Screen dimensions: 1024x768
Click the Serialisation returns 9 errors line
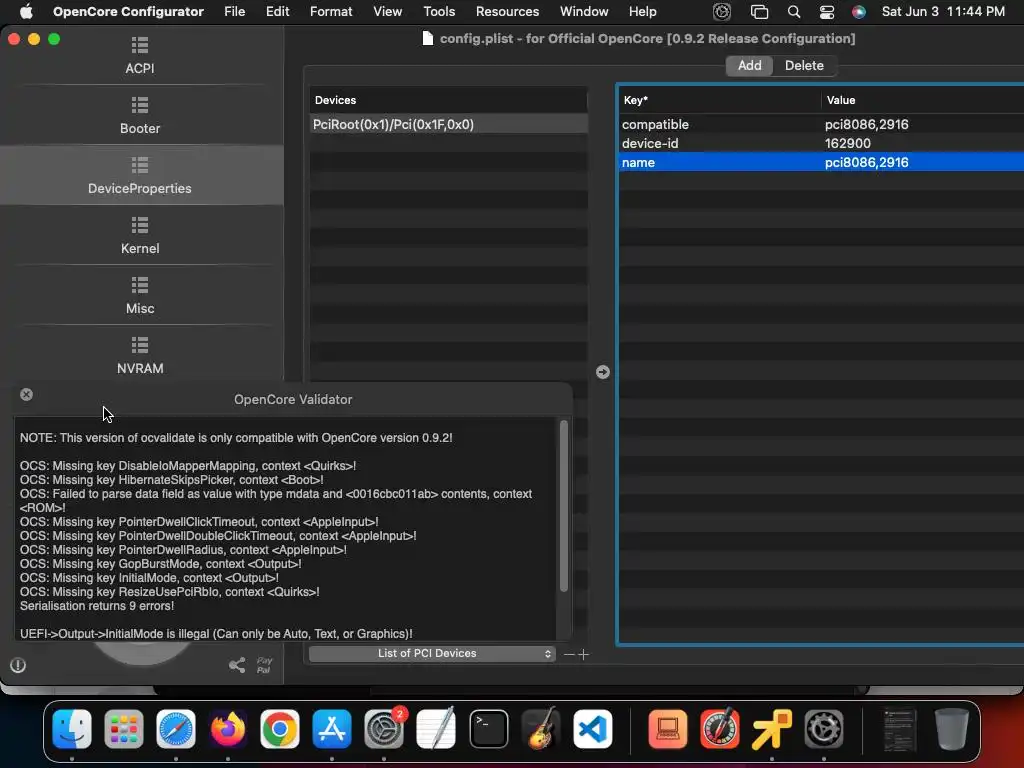coord(97,605)
